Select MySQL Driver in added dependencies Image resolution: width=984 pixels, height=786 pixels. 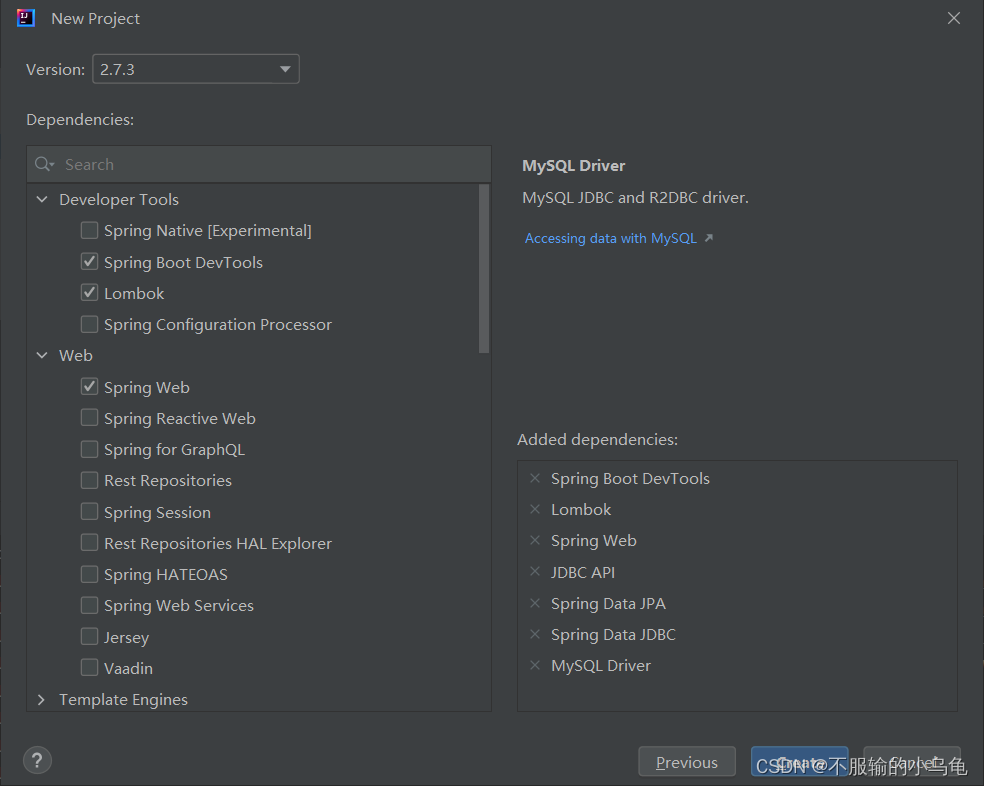(601, 665)
